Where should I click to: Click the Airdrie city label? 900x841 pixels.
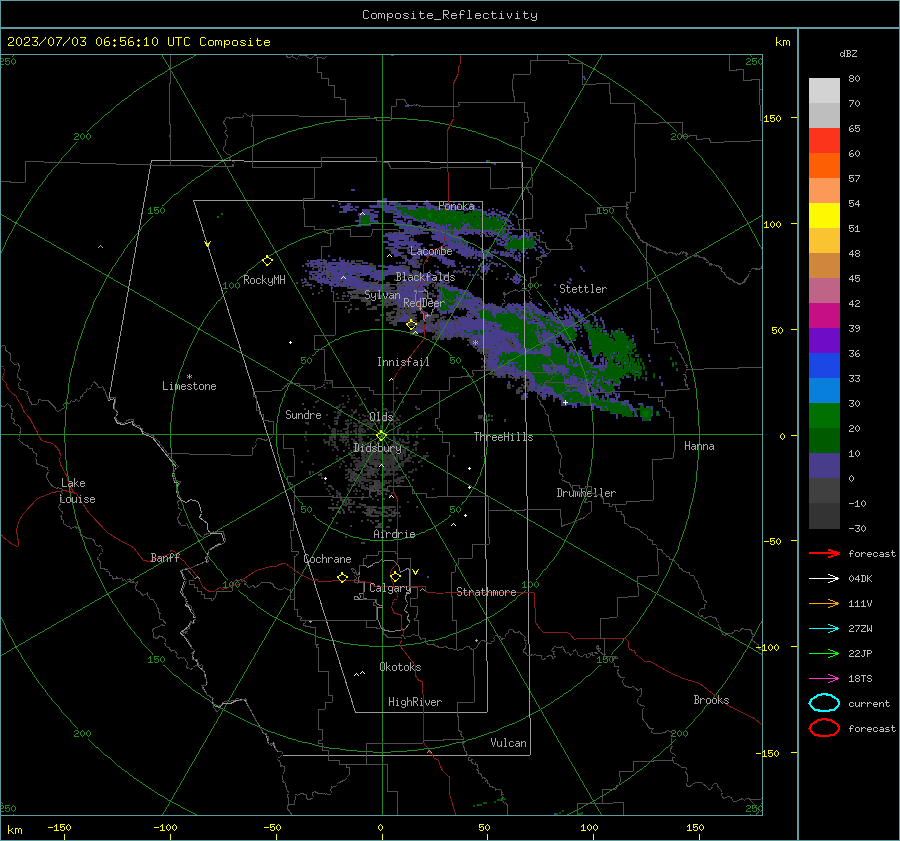(x=394, y=534)
